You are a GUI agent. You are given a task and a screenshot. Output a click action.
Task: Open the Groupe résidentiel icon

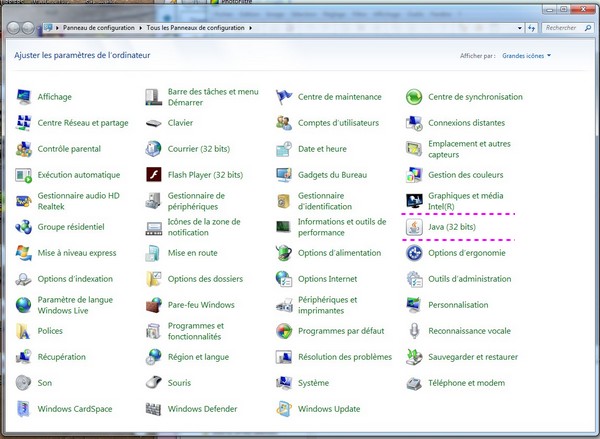pyautogui.click(x=24, y=227)
